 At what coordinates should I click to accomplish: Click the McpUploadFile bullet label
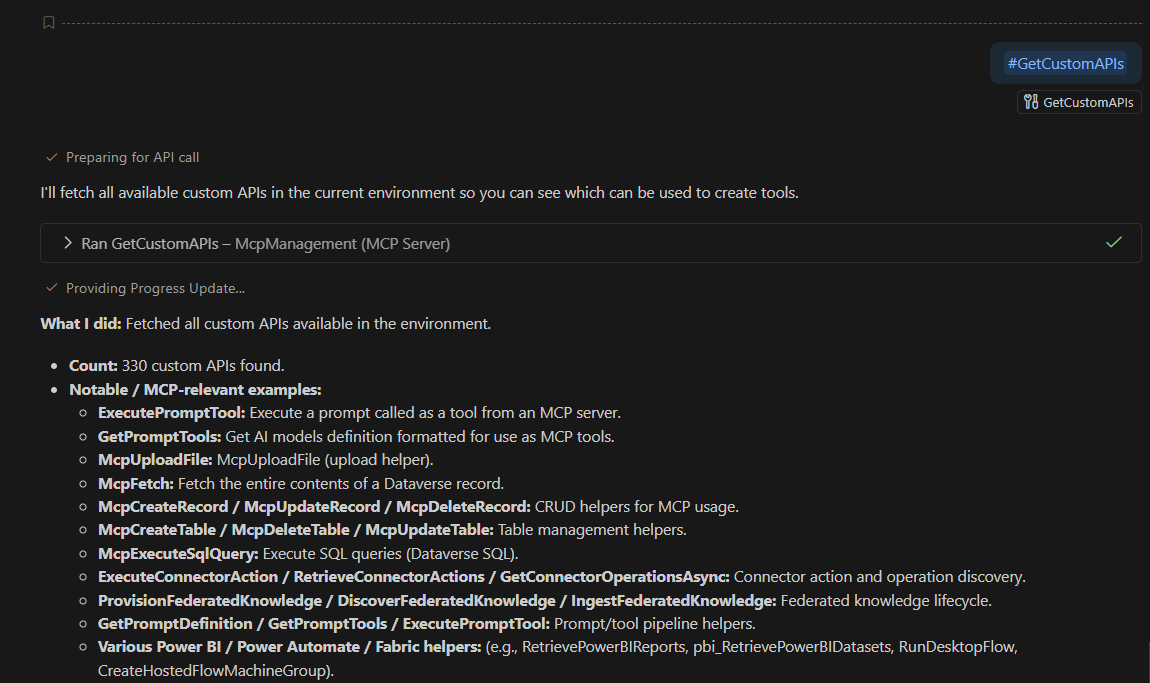coord(155,460)
